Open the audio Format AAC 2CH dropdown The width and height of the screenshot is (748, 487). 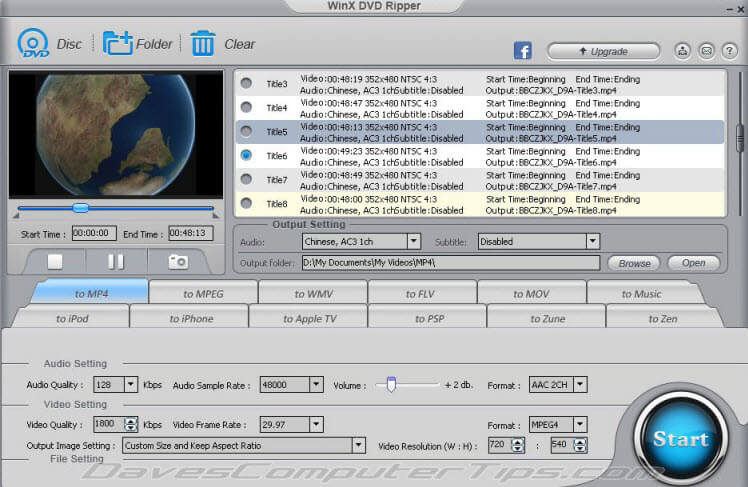580,384
